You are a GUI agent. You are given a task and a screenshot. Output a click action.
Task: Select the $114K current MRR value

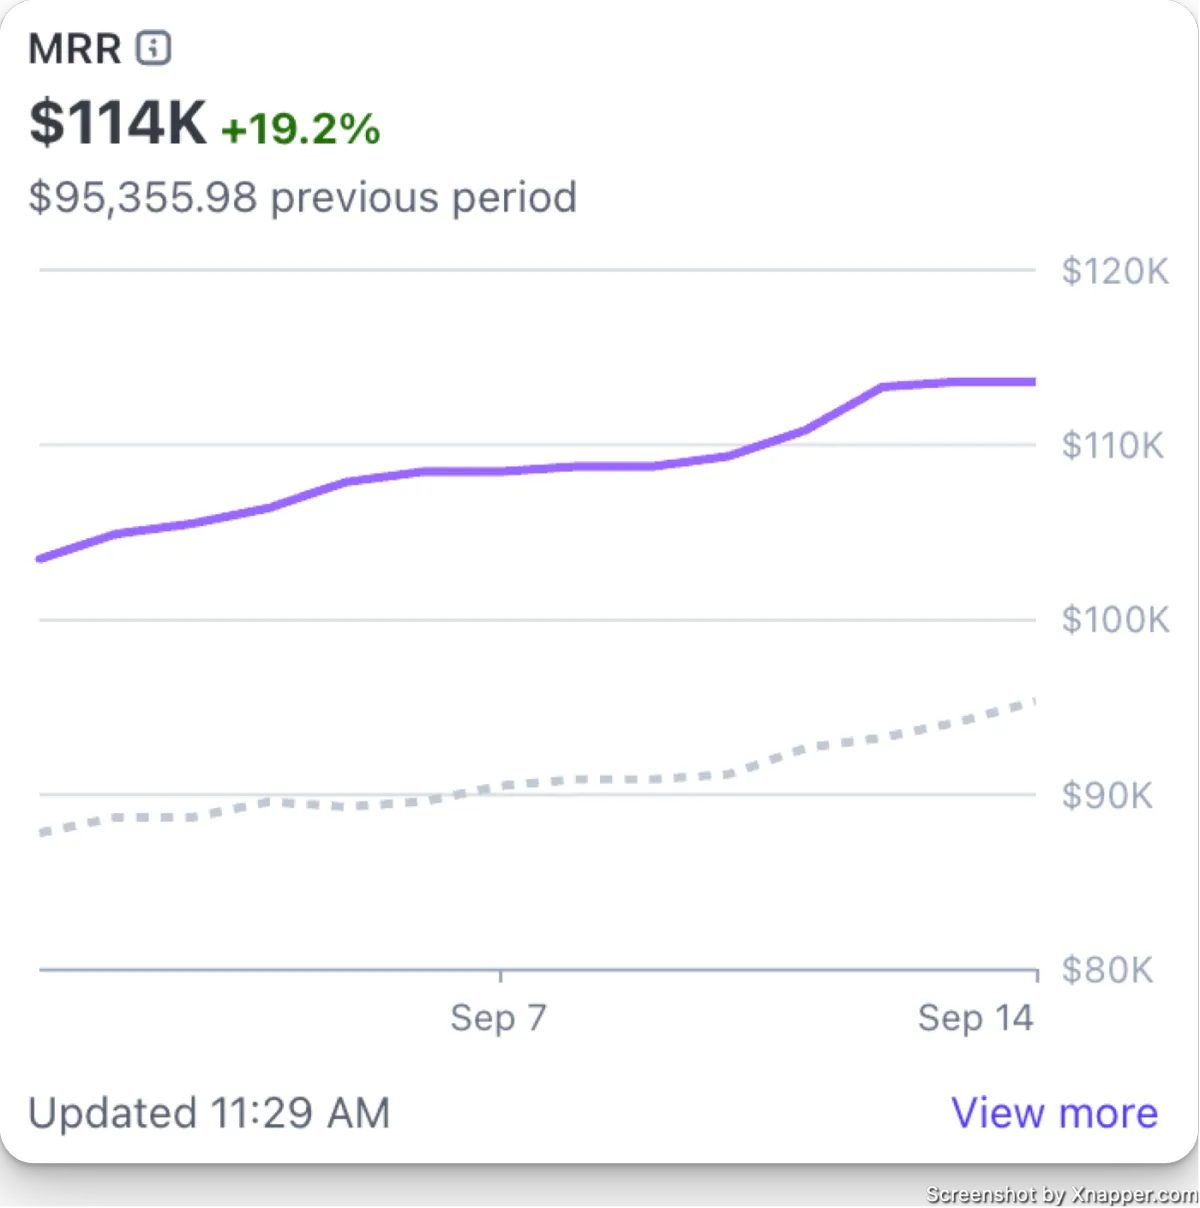(x=117, y=122)
